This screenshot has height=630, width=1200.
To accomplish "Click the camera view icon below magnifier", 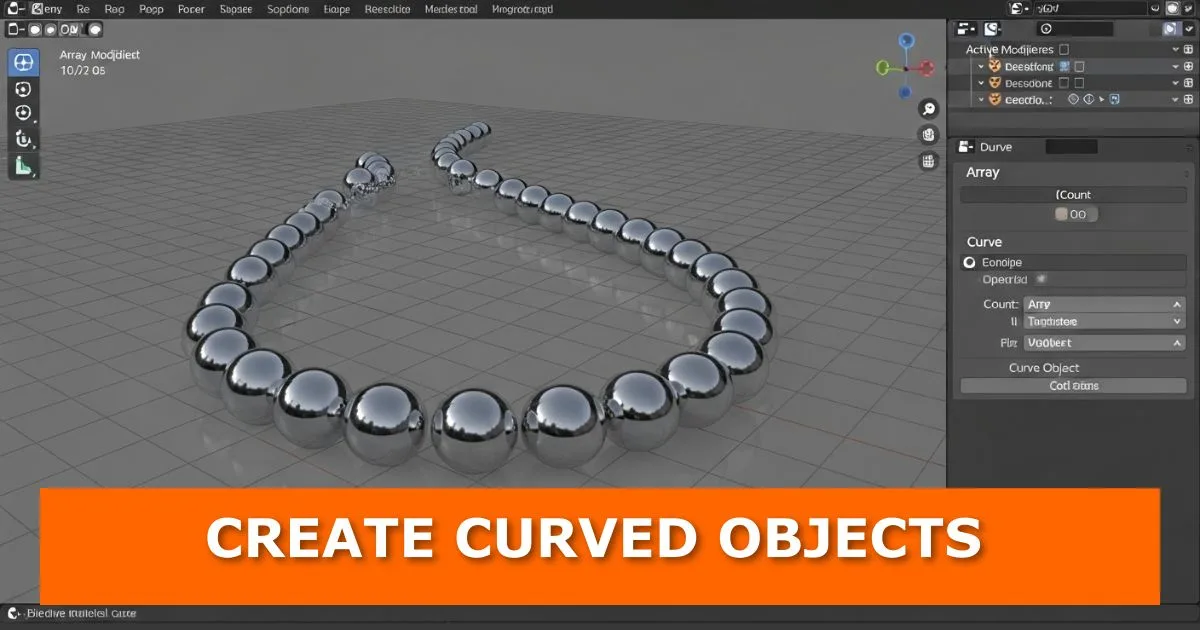I will 929,135.
